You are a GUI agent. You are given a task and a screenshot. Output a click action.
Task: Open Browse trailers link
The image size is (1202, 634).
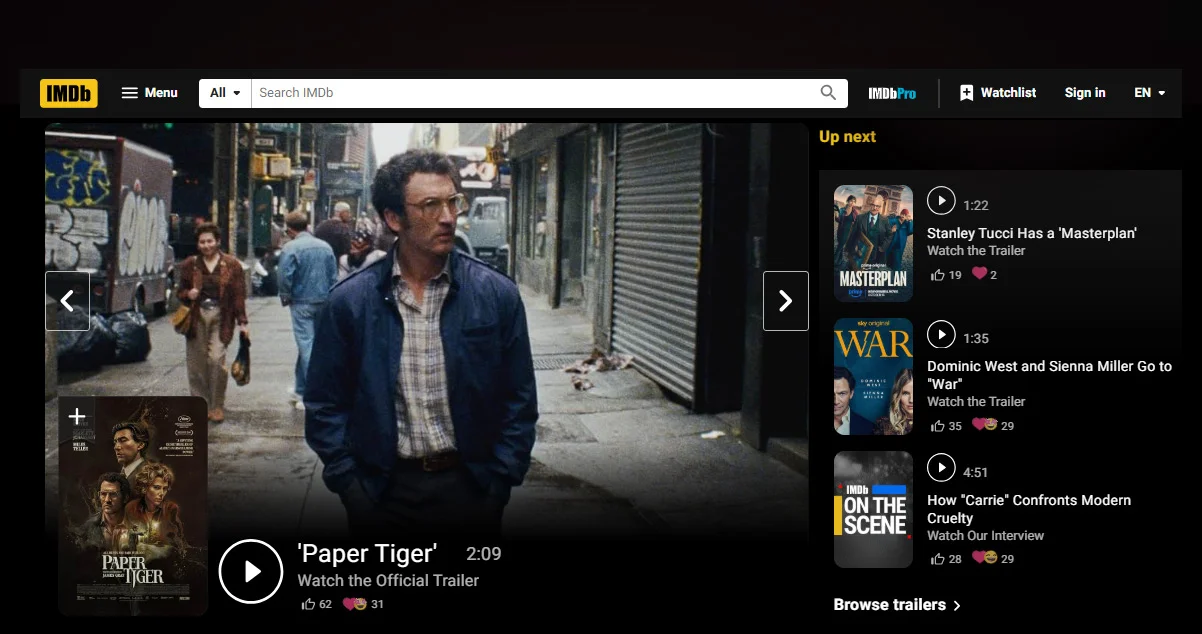tap(897, 605)
